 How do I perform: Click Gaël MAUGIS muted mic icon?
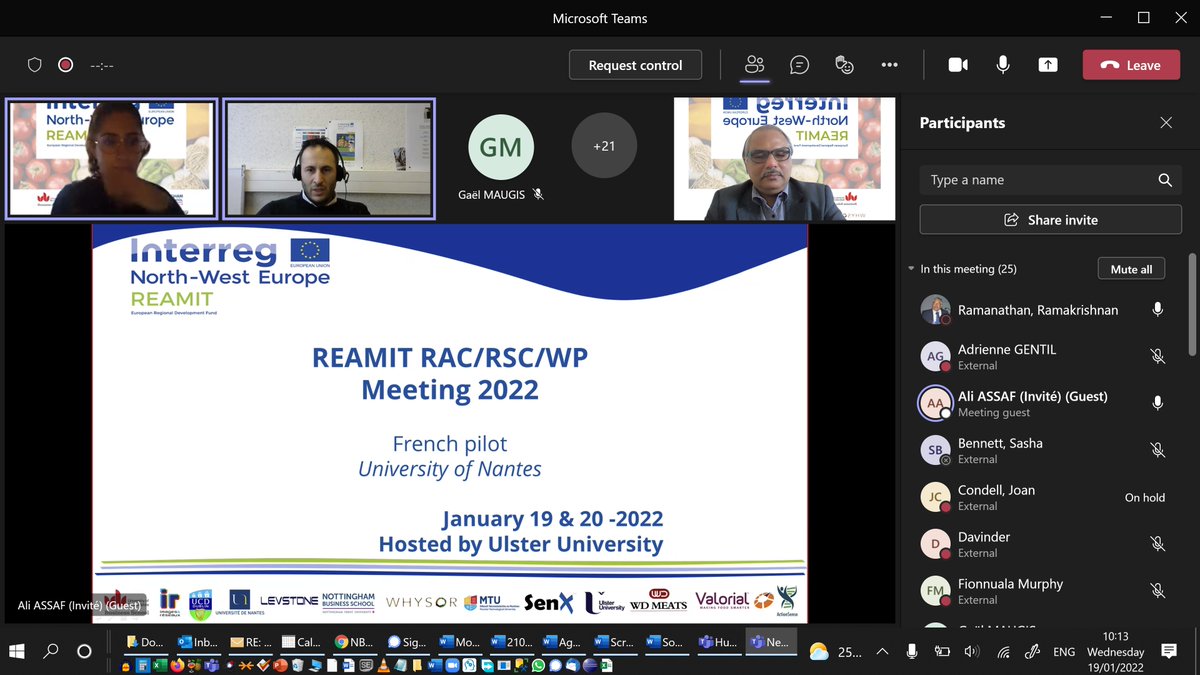click(538, 194)
